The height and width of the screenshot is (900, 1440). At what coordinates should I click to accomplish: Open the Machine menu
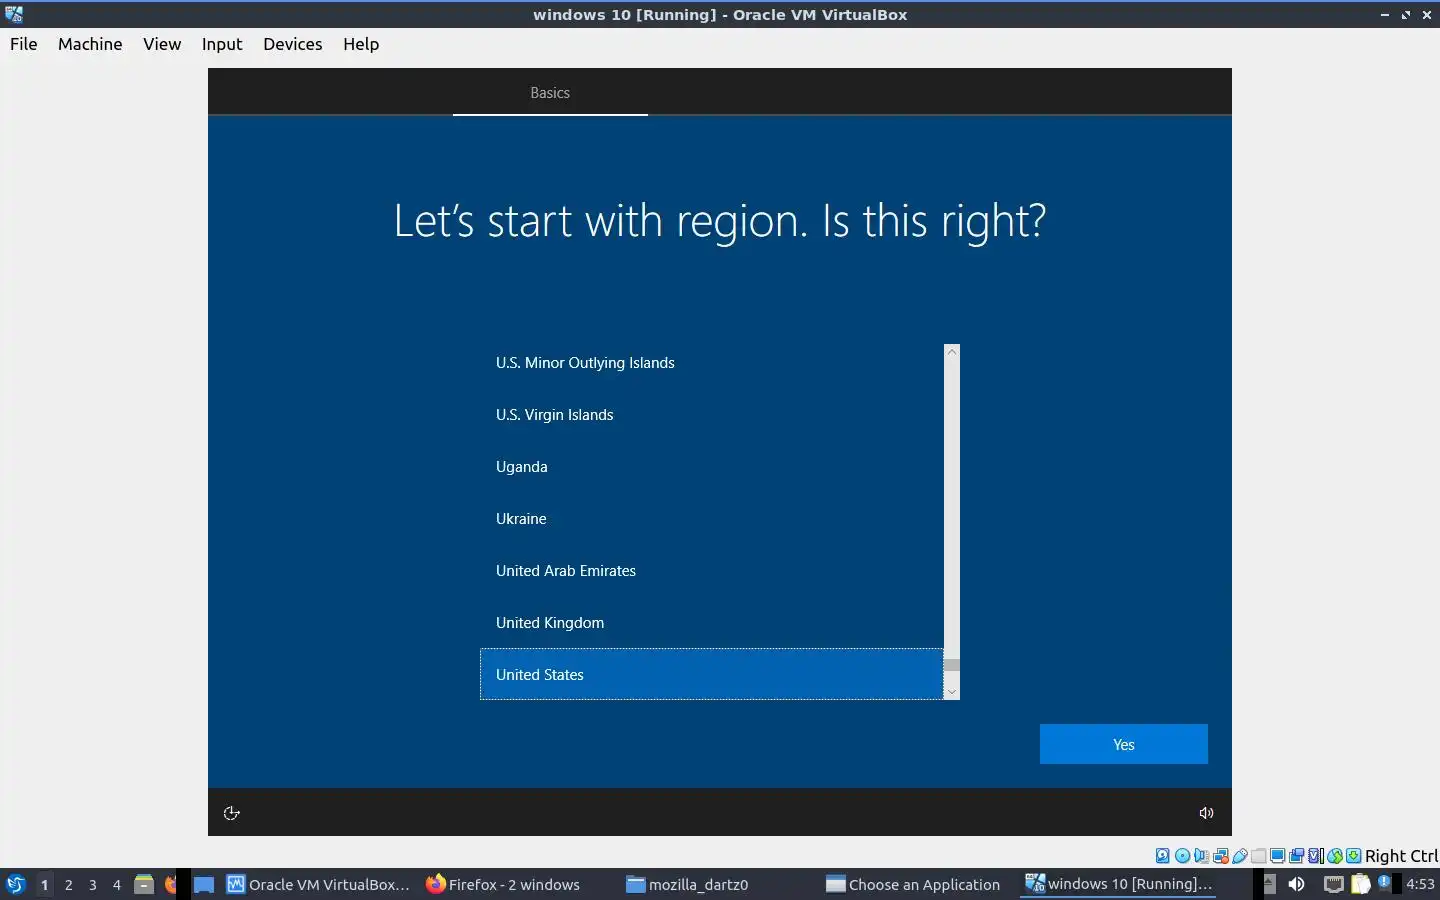pos(90,44)
